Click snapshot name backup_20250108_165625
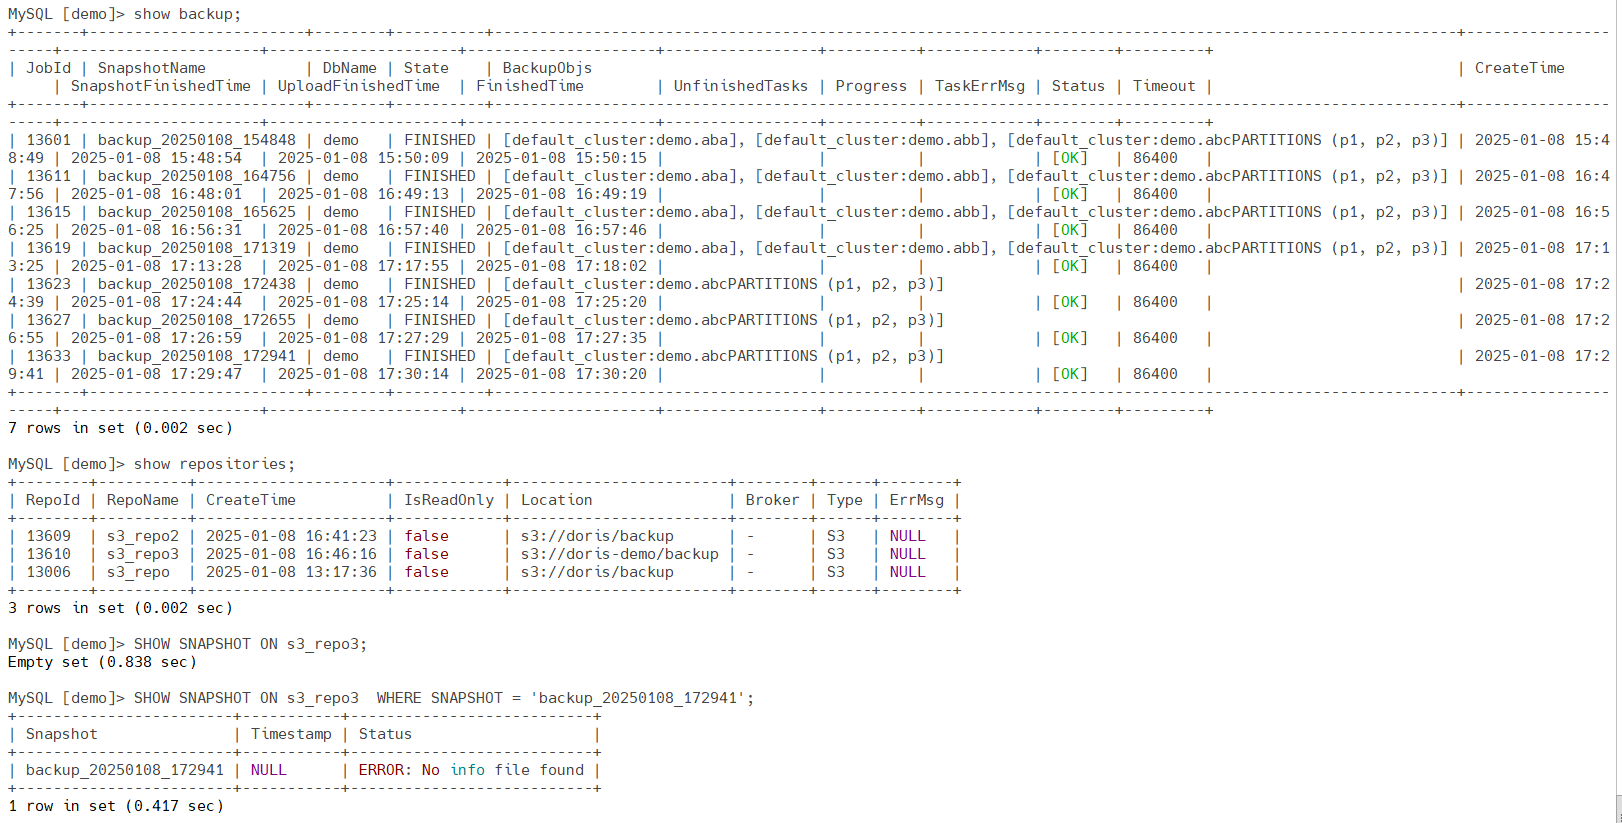 pos(196,212)
